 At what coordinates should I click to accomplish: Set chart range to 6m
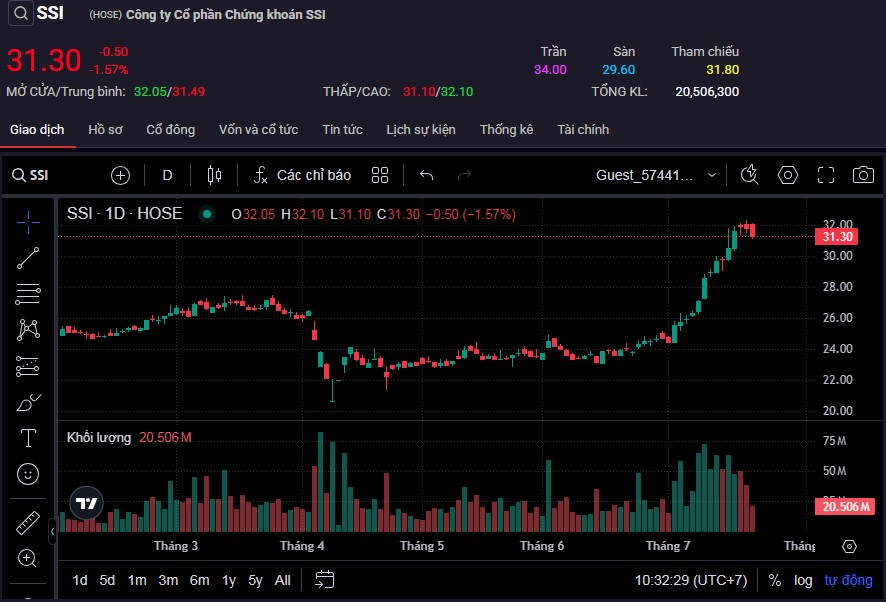199,580
